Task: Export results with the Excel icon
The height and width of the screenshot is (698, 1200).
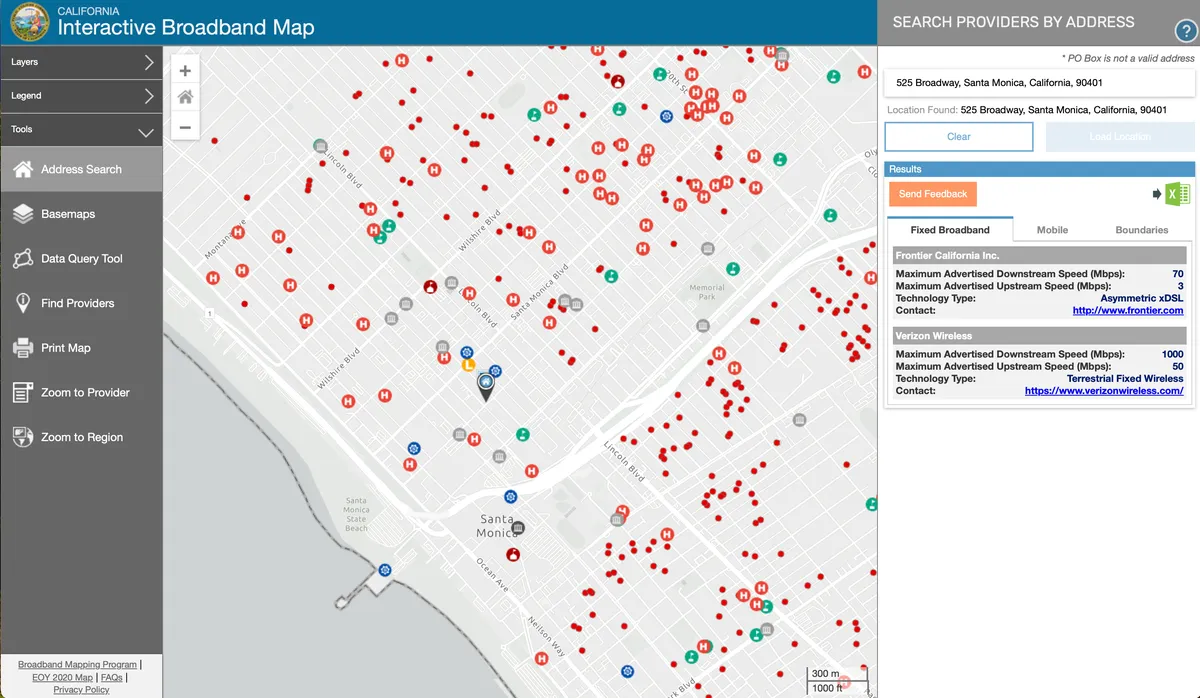Action: pos(1171,194)
